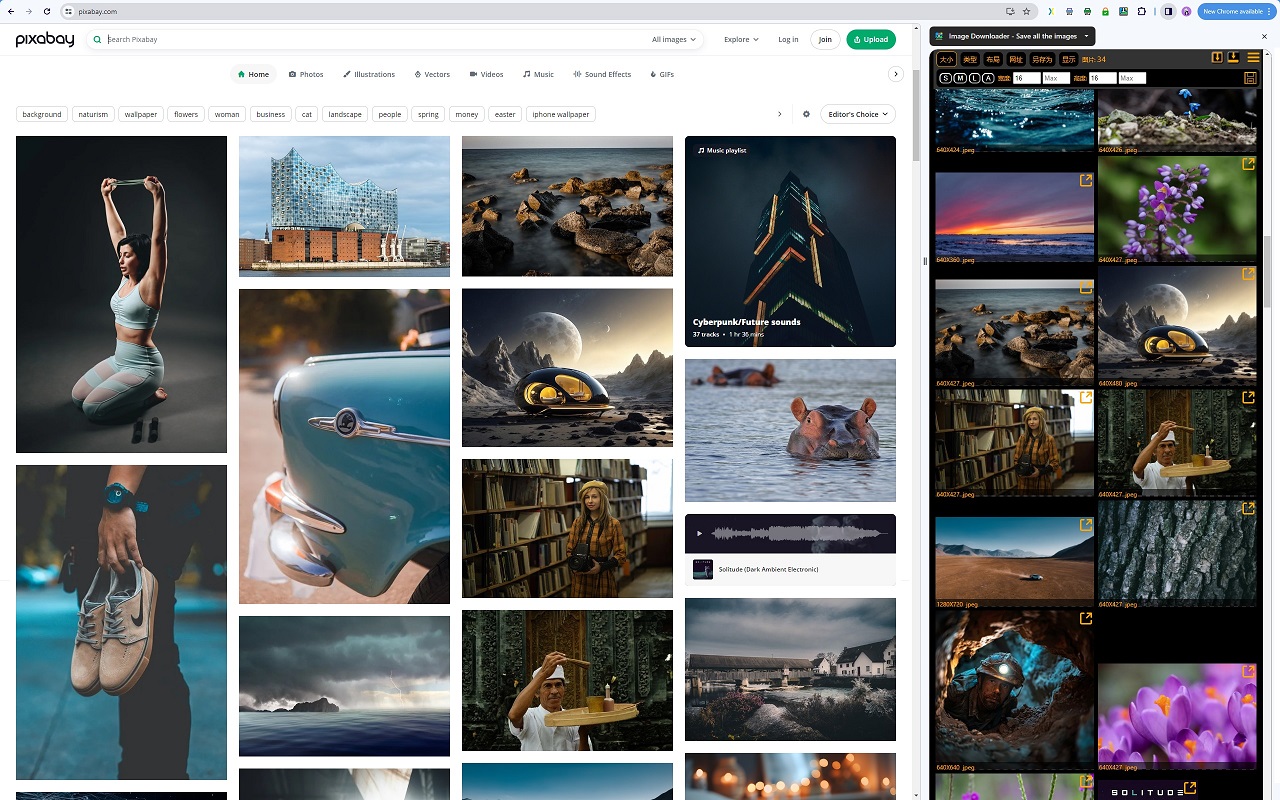Click the Join button
Screen dimensions: 1280x800
(825, 40)
